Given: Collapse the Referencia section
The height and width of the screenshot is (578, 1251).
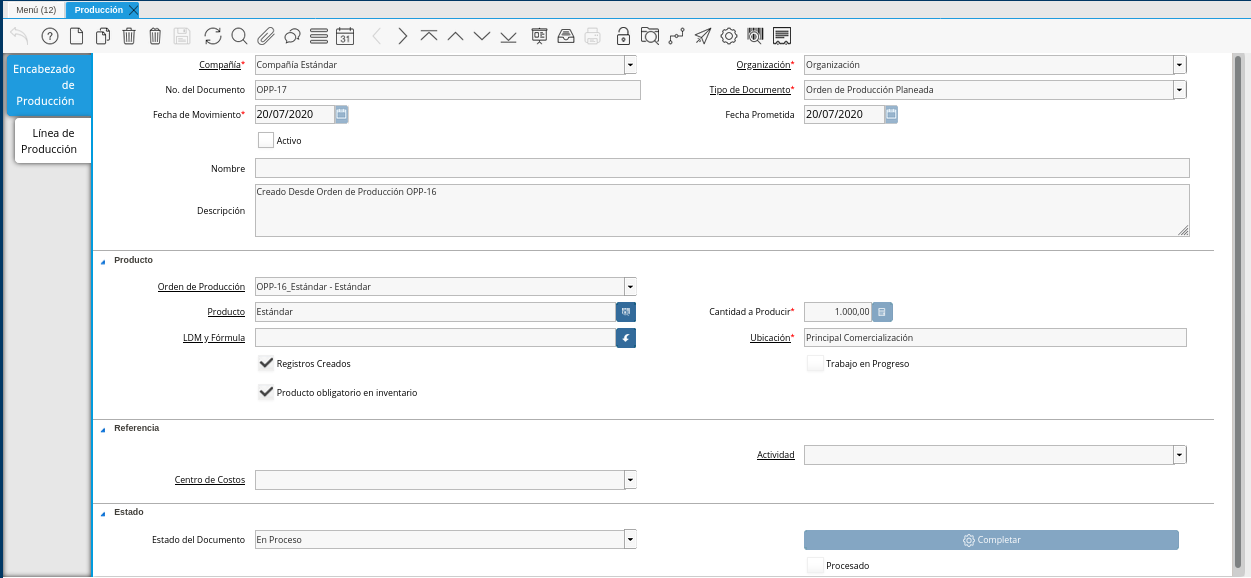Looking at the screenshot, I should pos(102,429).
